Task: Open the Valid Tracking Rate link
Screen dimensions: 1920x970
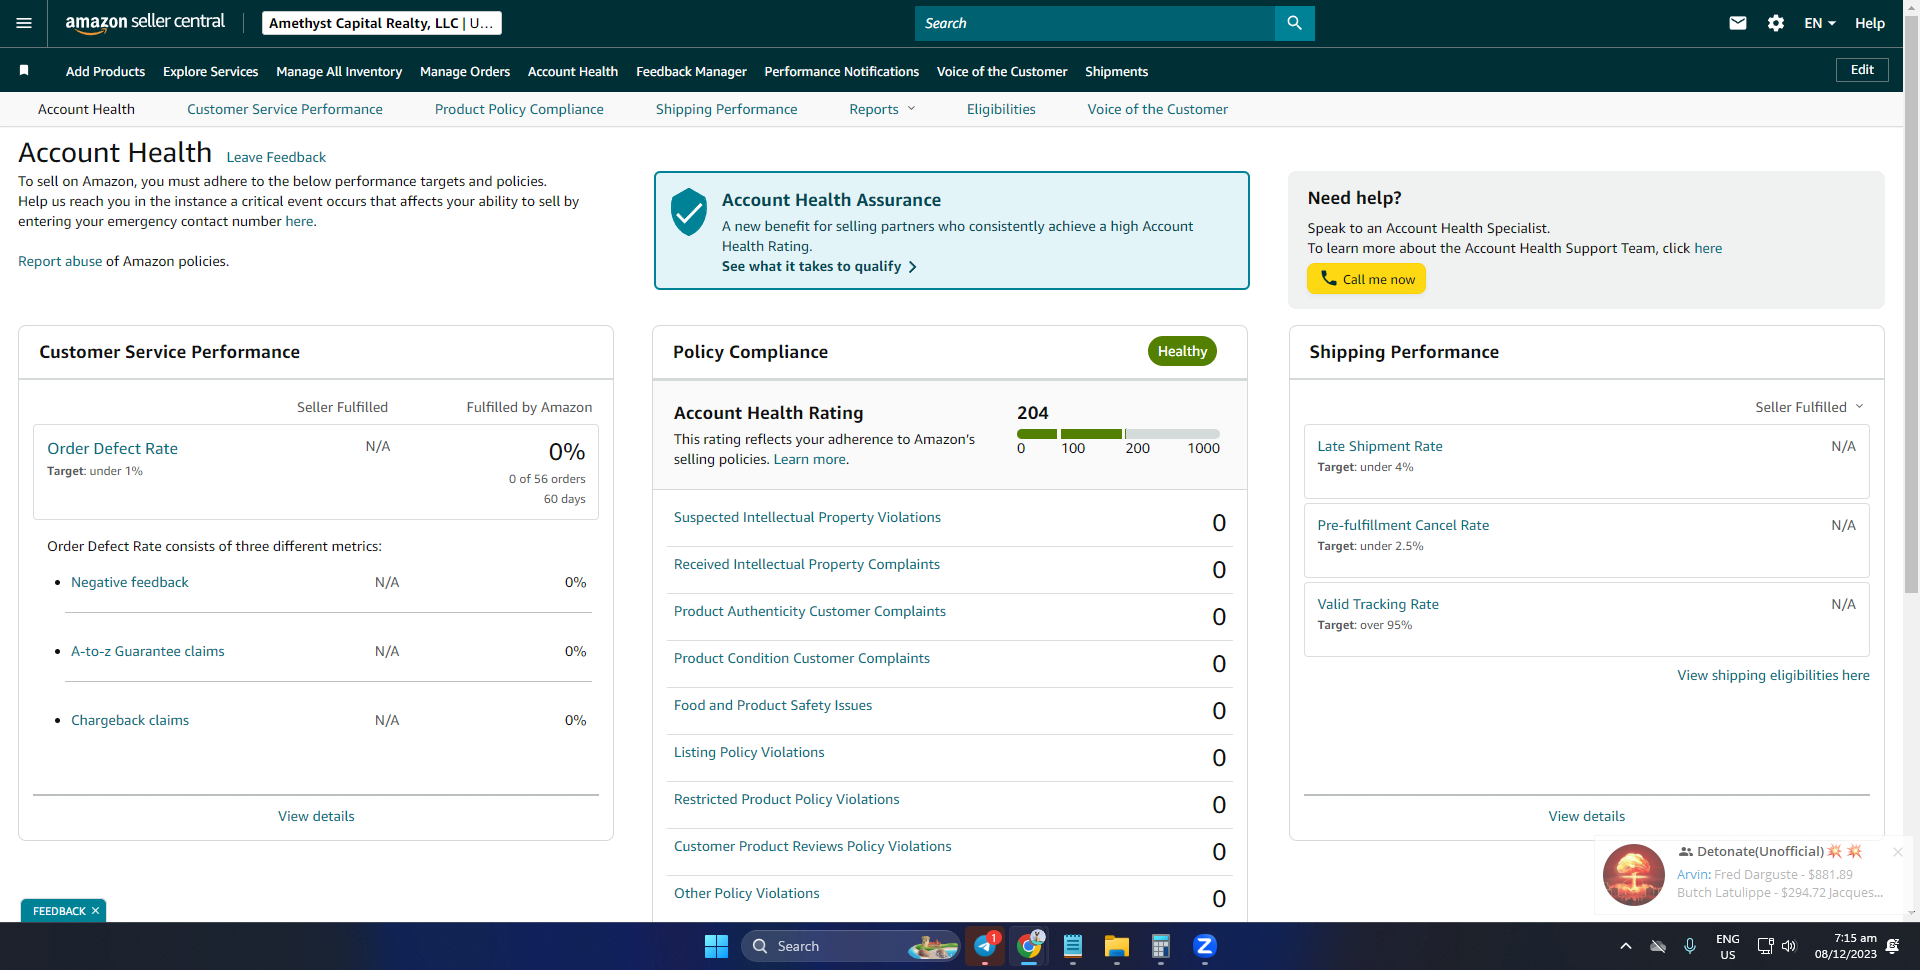Action: [x=1378, y=604]
